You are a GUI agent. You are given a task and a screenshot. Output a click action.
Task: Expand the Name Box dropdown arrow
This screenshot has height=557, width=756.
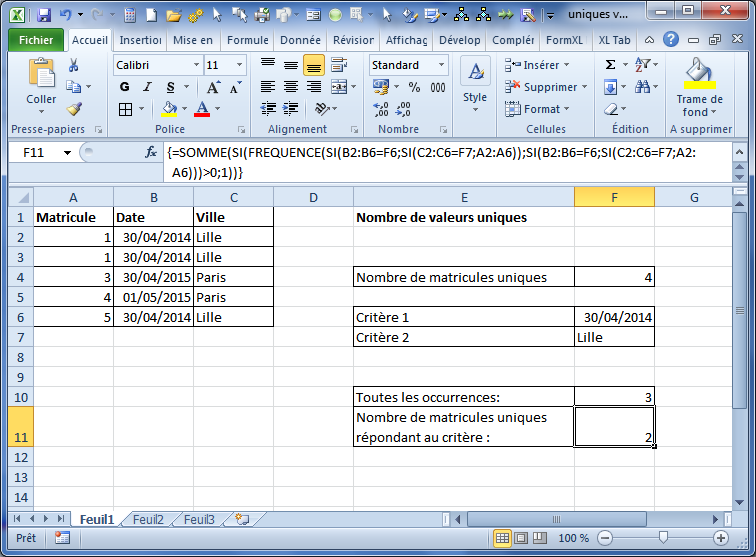(x=67, y=153)
